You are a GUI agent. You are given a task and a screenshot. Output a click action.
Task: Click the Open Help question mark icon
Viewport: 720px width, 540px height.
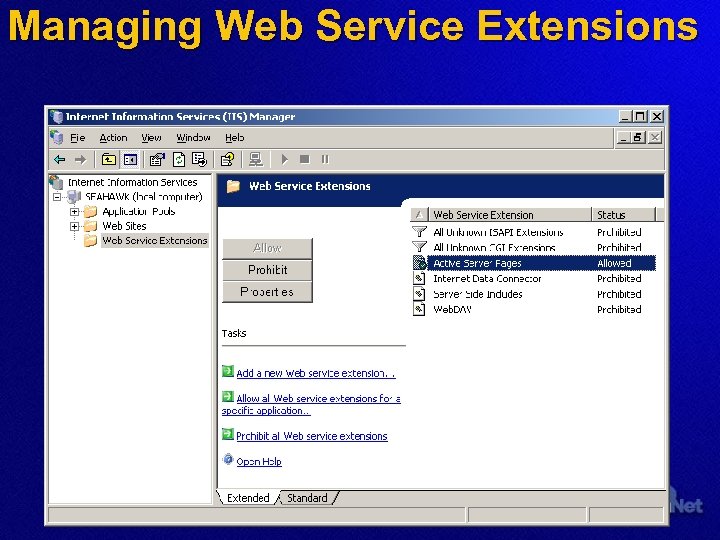tap(228, 459)
